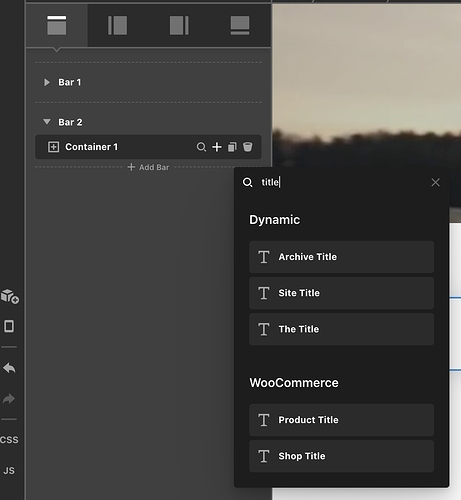Select the bottom footer layout tab
The image size is (461, 500).
[240, 25]
